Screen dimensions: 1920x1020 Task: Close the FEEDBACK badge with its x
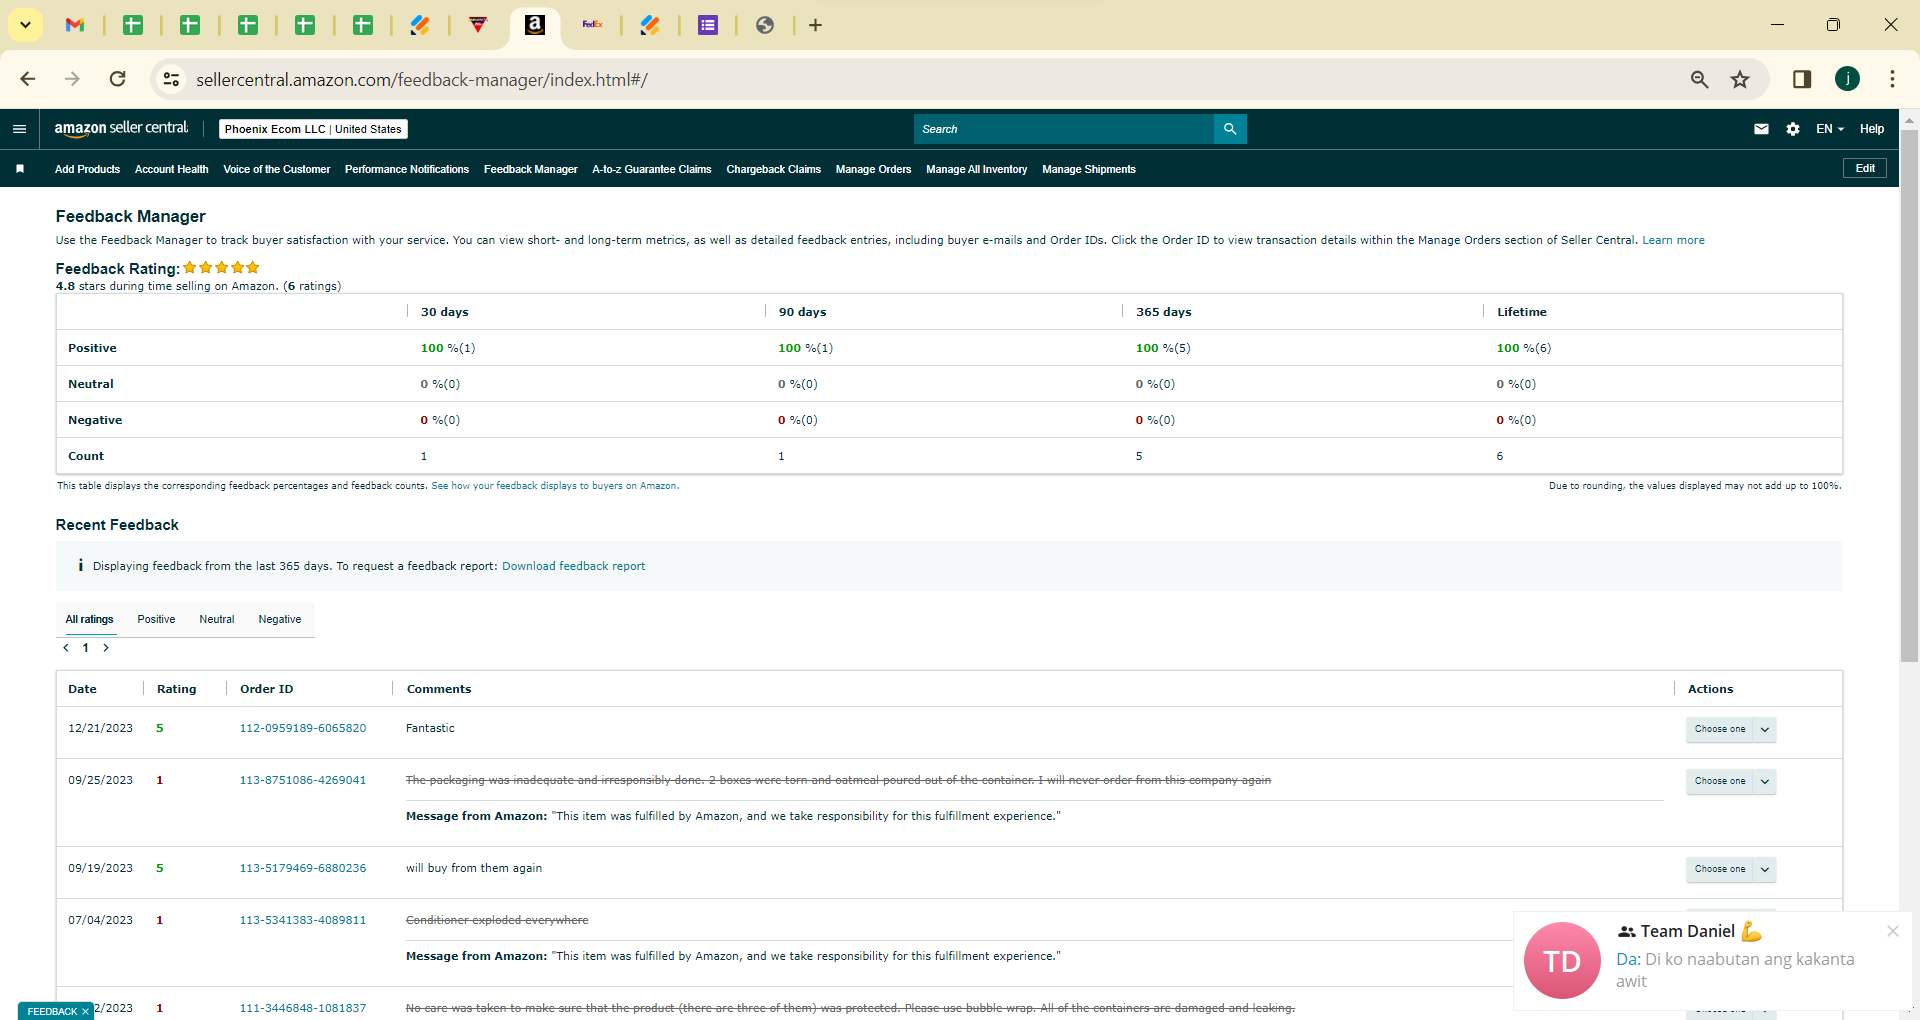tap(86, 1012)
